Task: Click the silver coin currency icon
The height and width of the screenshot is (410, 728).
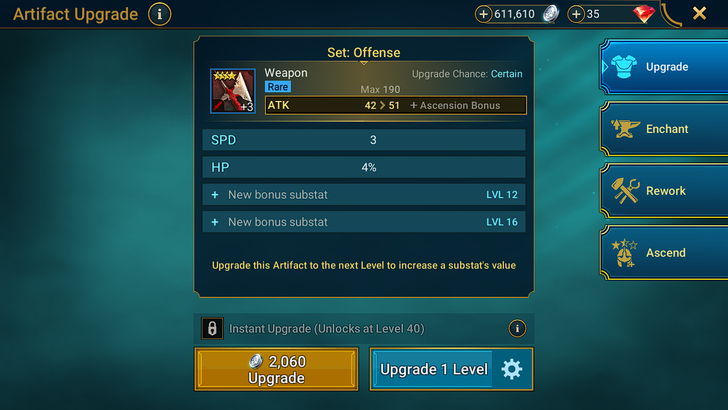Action: coord(550,14)
